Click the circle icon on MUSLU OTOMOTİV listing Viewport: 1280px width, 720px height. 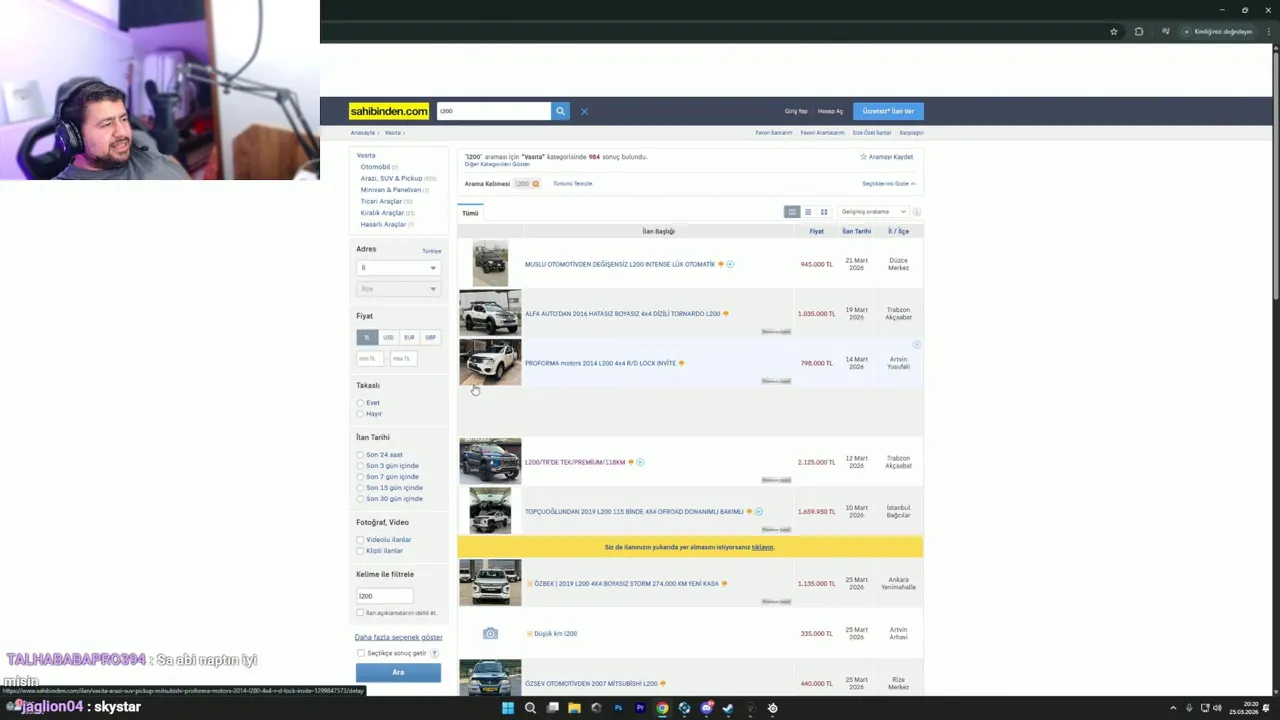[730, 264]
